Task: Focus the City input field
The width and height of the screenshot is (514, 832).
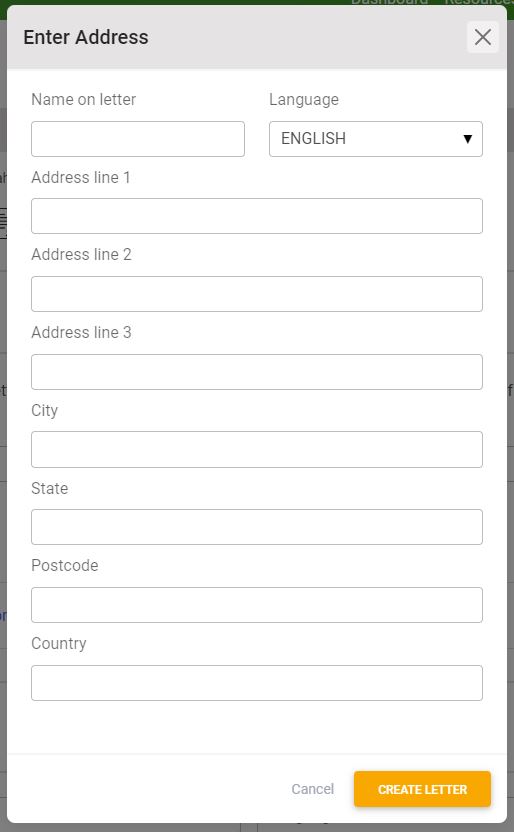Action: (x=257, y=449)
